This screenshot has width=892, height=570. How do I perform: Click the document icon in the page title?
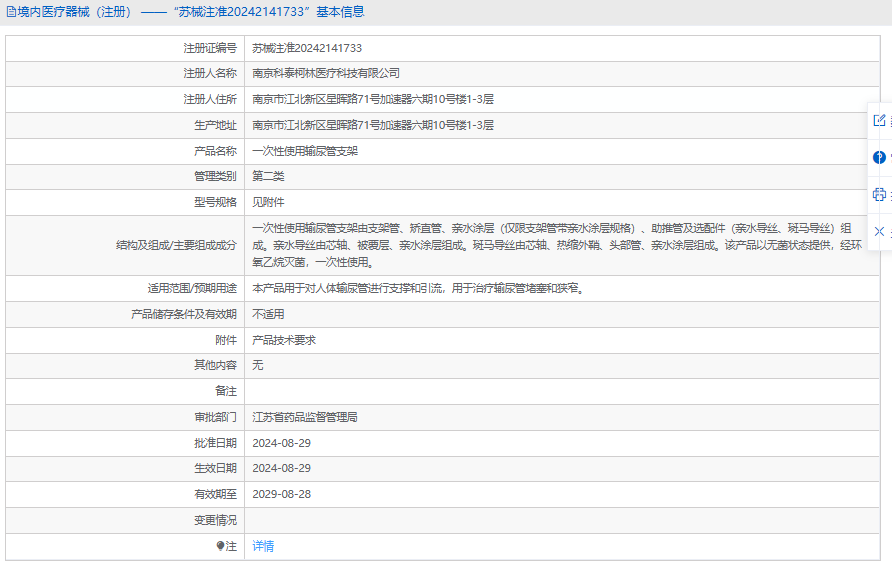(11, 12)
